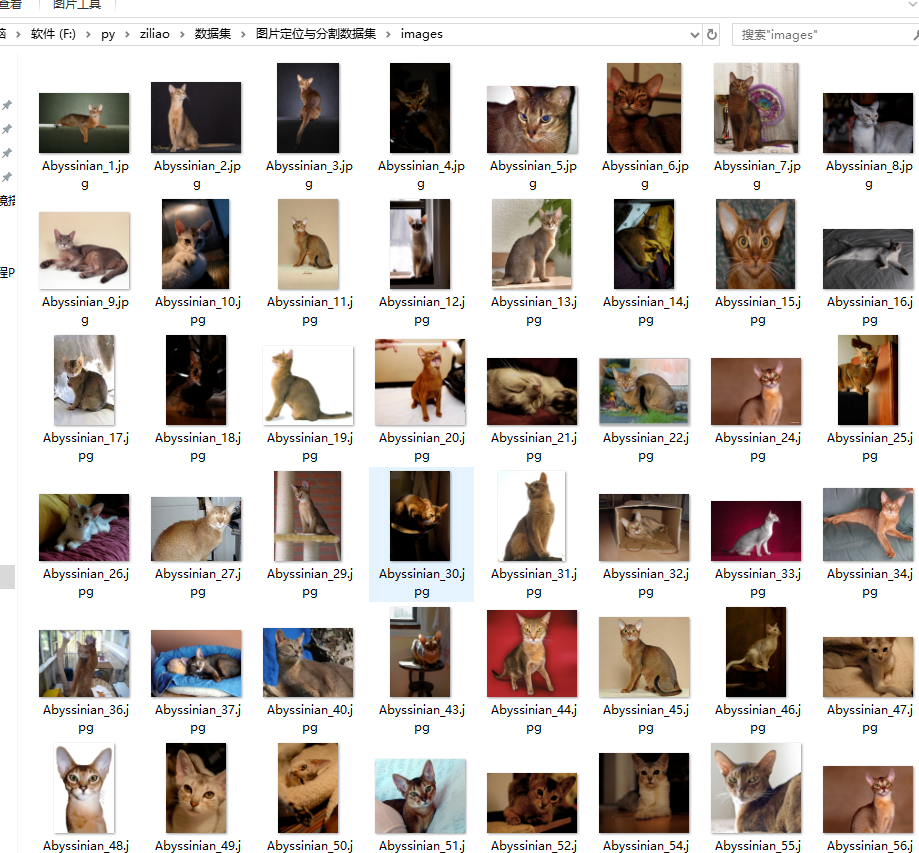Expand chevron after 软件 (F:) in path
919x853 pixels.
click(x=88, y=34)
